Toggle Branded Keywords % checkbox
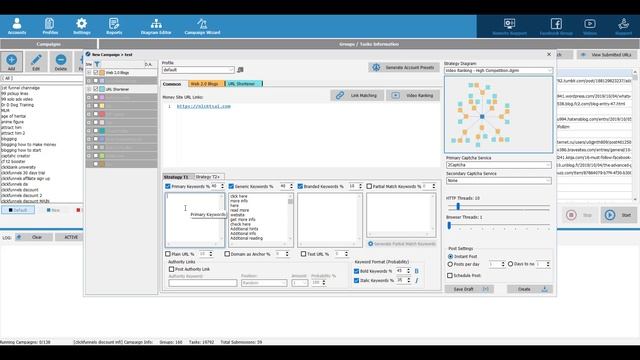 [300, 186]
